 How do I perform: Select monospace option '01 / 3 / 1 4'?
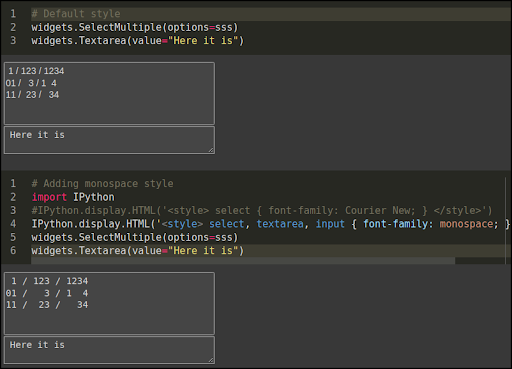click(x=109, y=293)
